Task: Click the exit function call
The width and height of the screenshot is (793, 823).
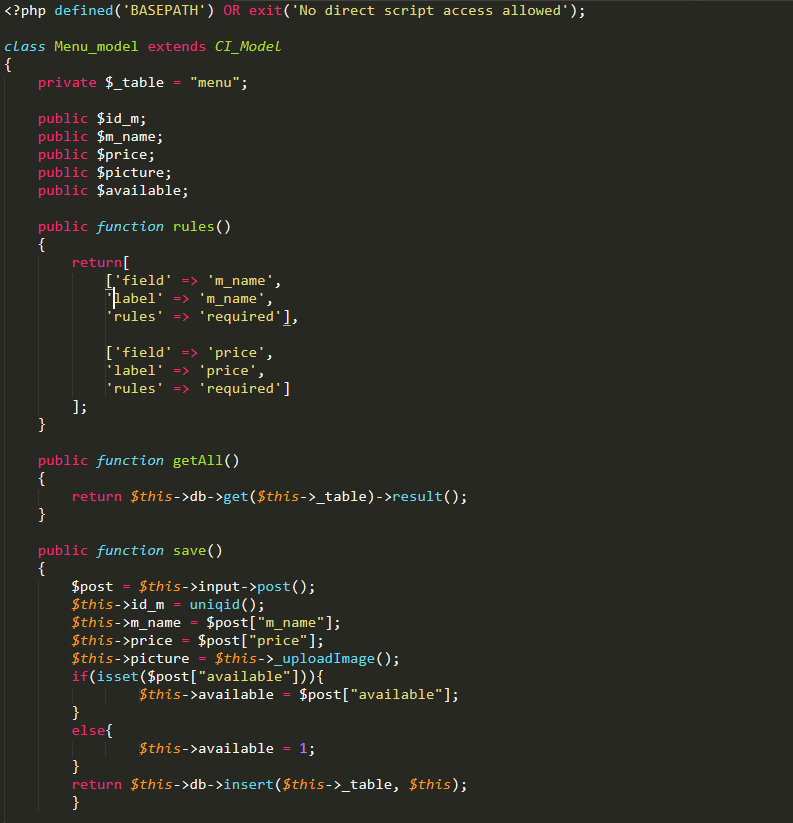Action: point(265,10)
